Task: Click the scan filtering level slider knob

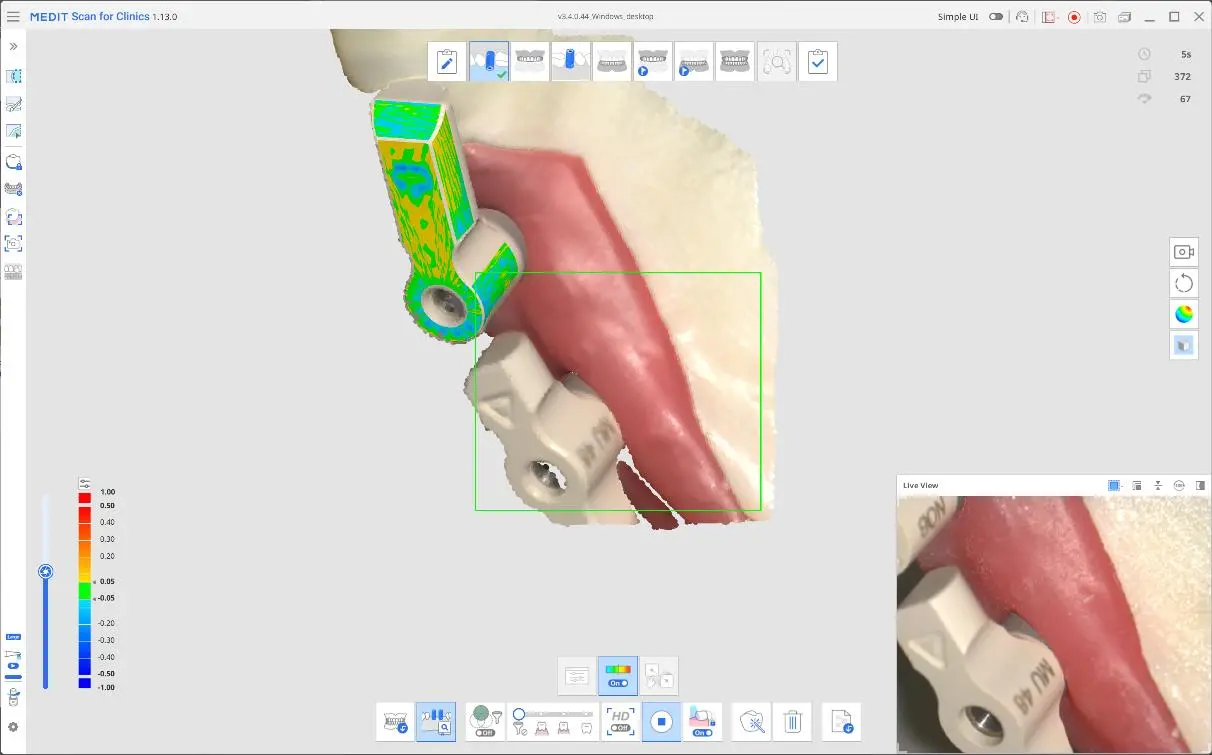Action: (519, 713)
